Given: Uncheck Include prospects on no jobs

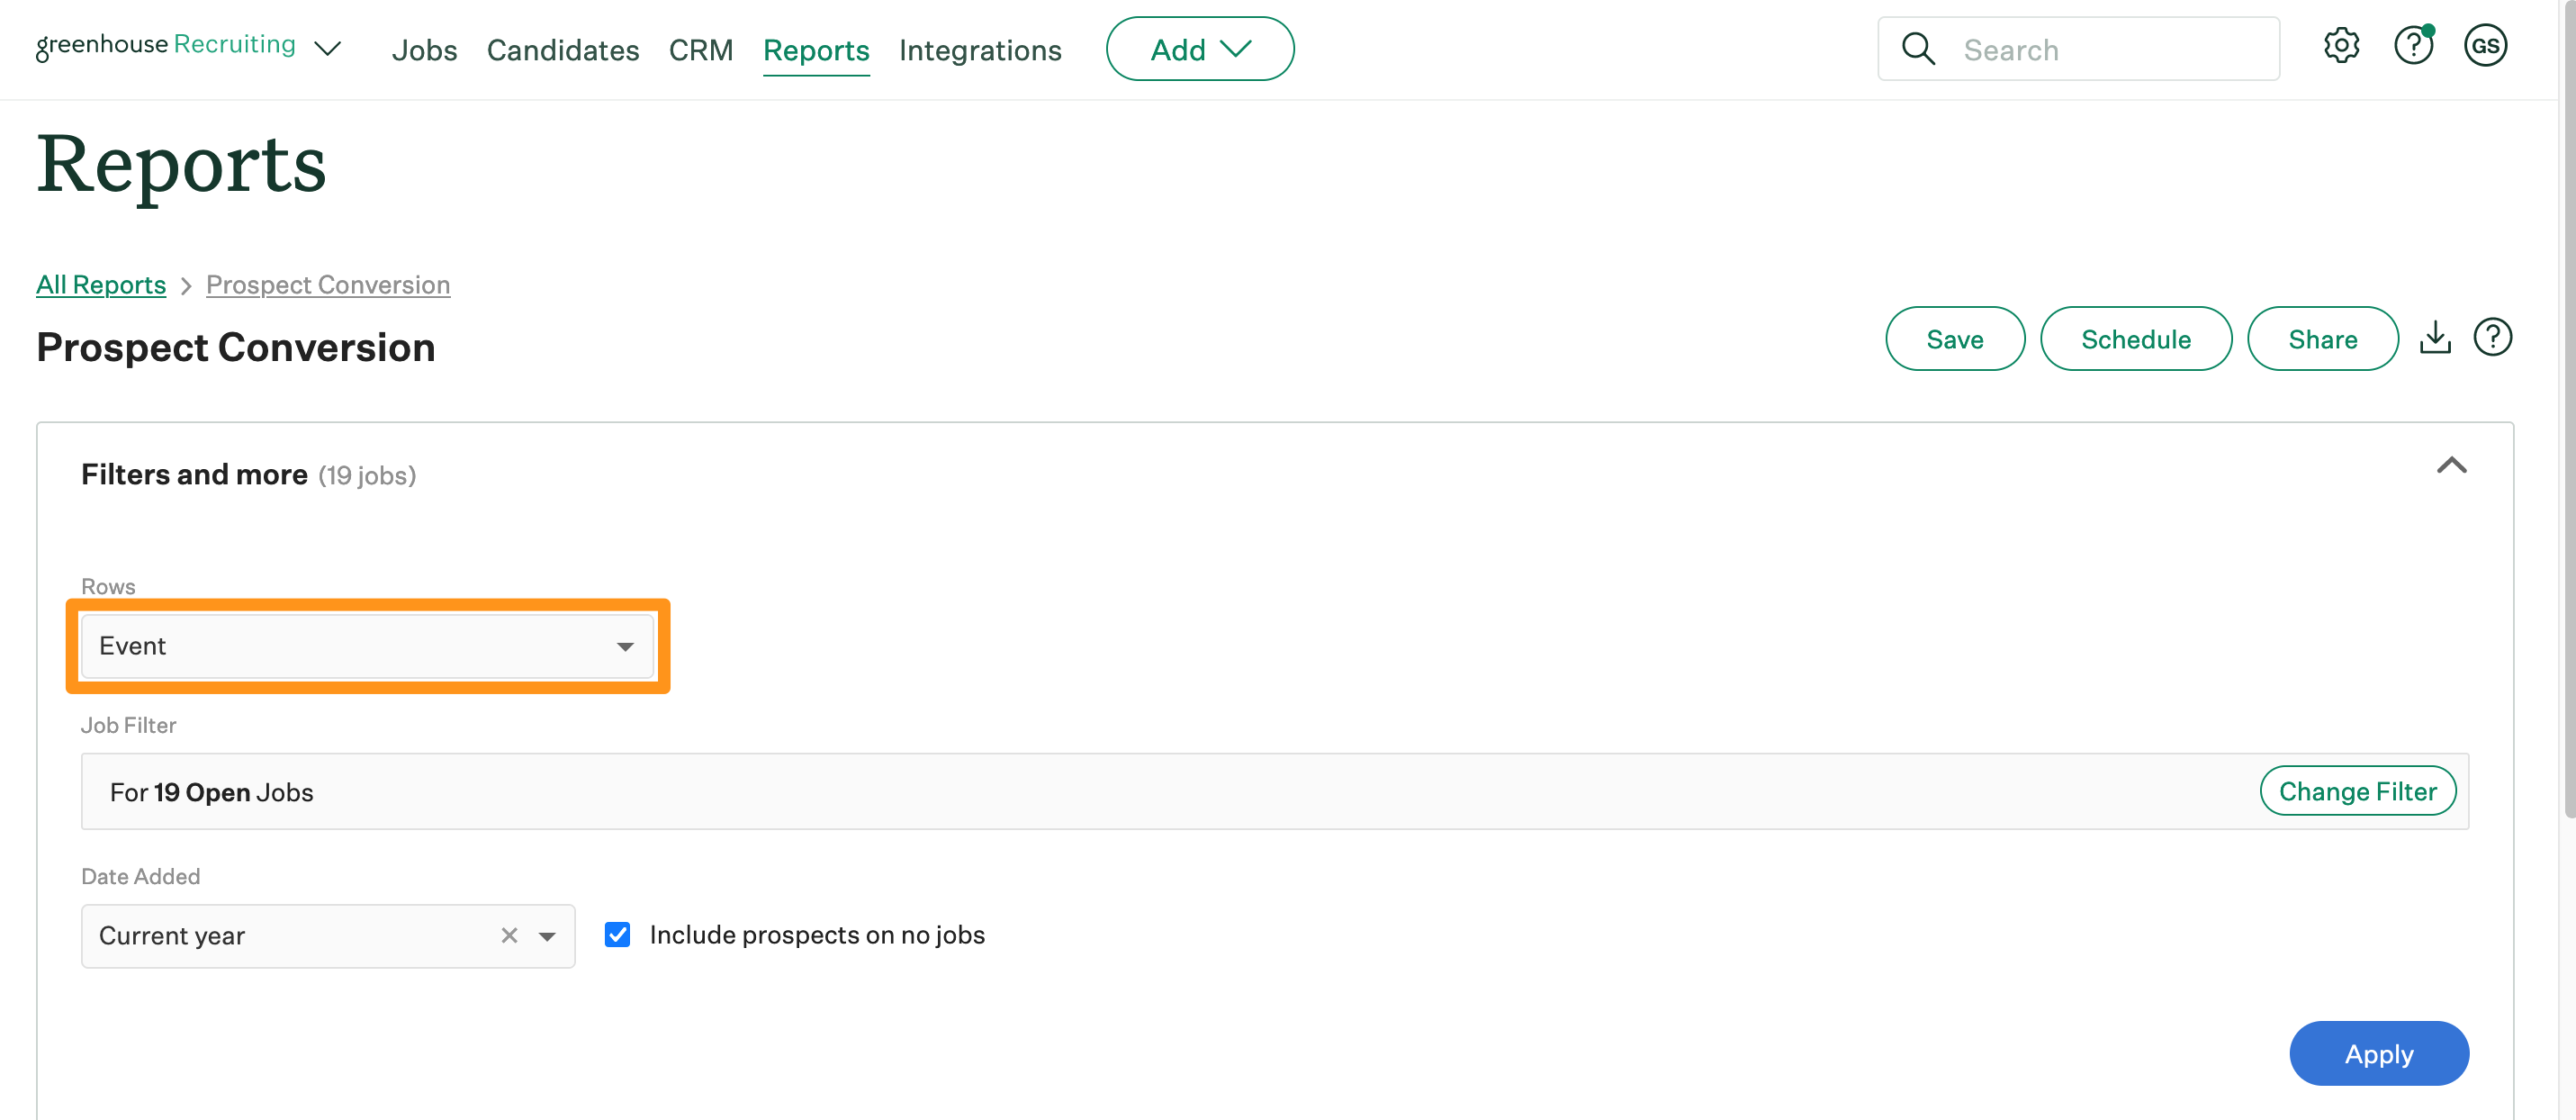Looking at the screenshot, I should tap(617, 935).
